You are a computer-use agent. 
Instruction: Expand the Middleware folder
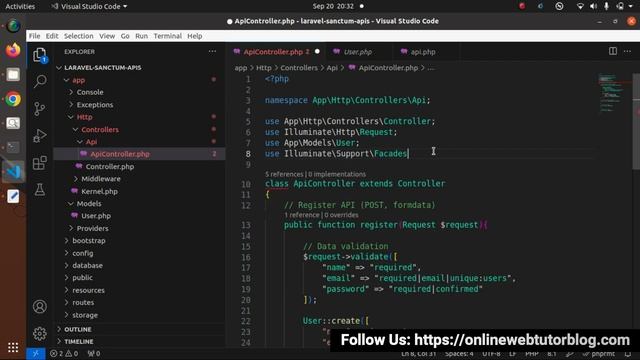(x=100, y=179)
